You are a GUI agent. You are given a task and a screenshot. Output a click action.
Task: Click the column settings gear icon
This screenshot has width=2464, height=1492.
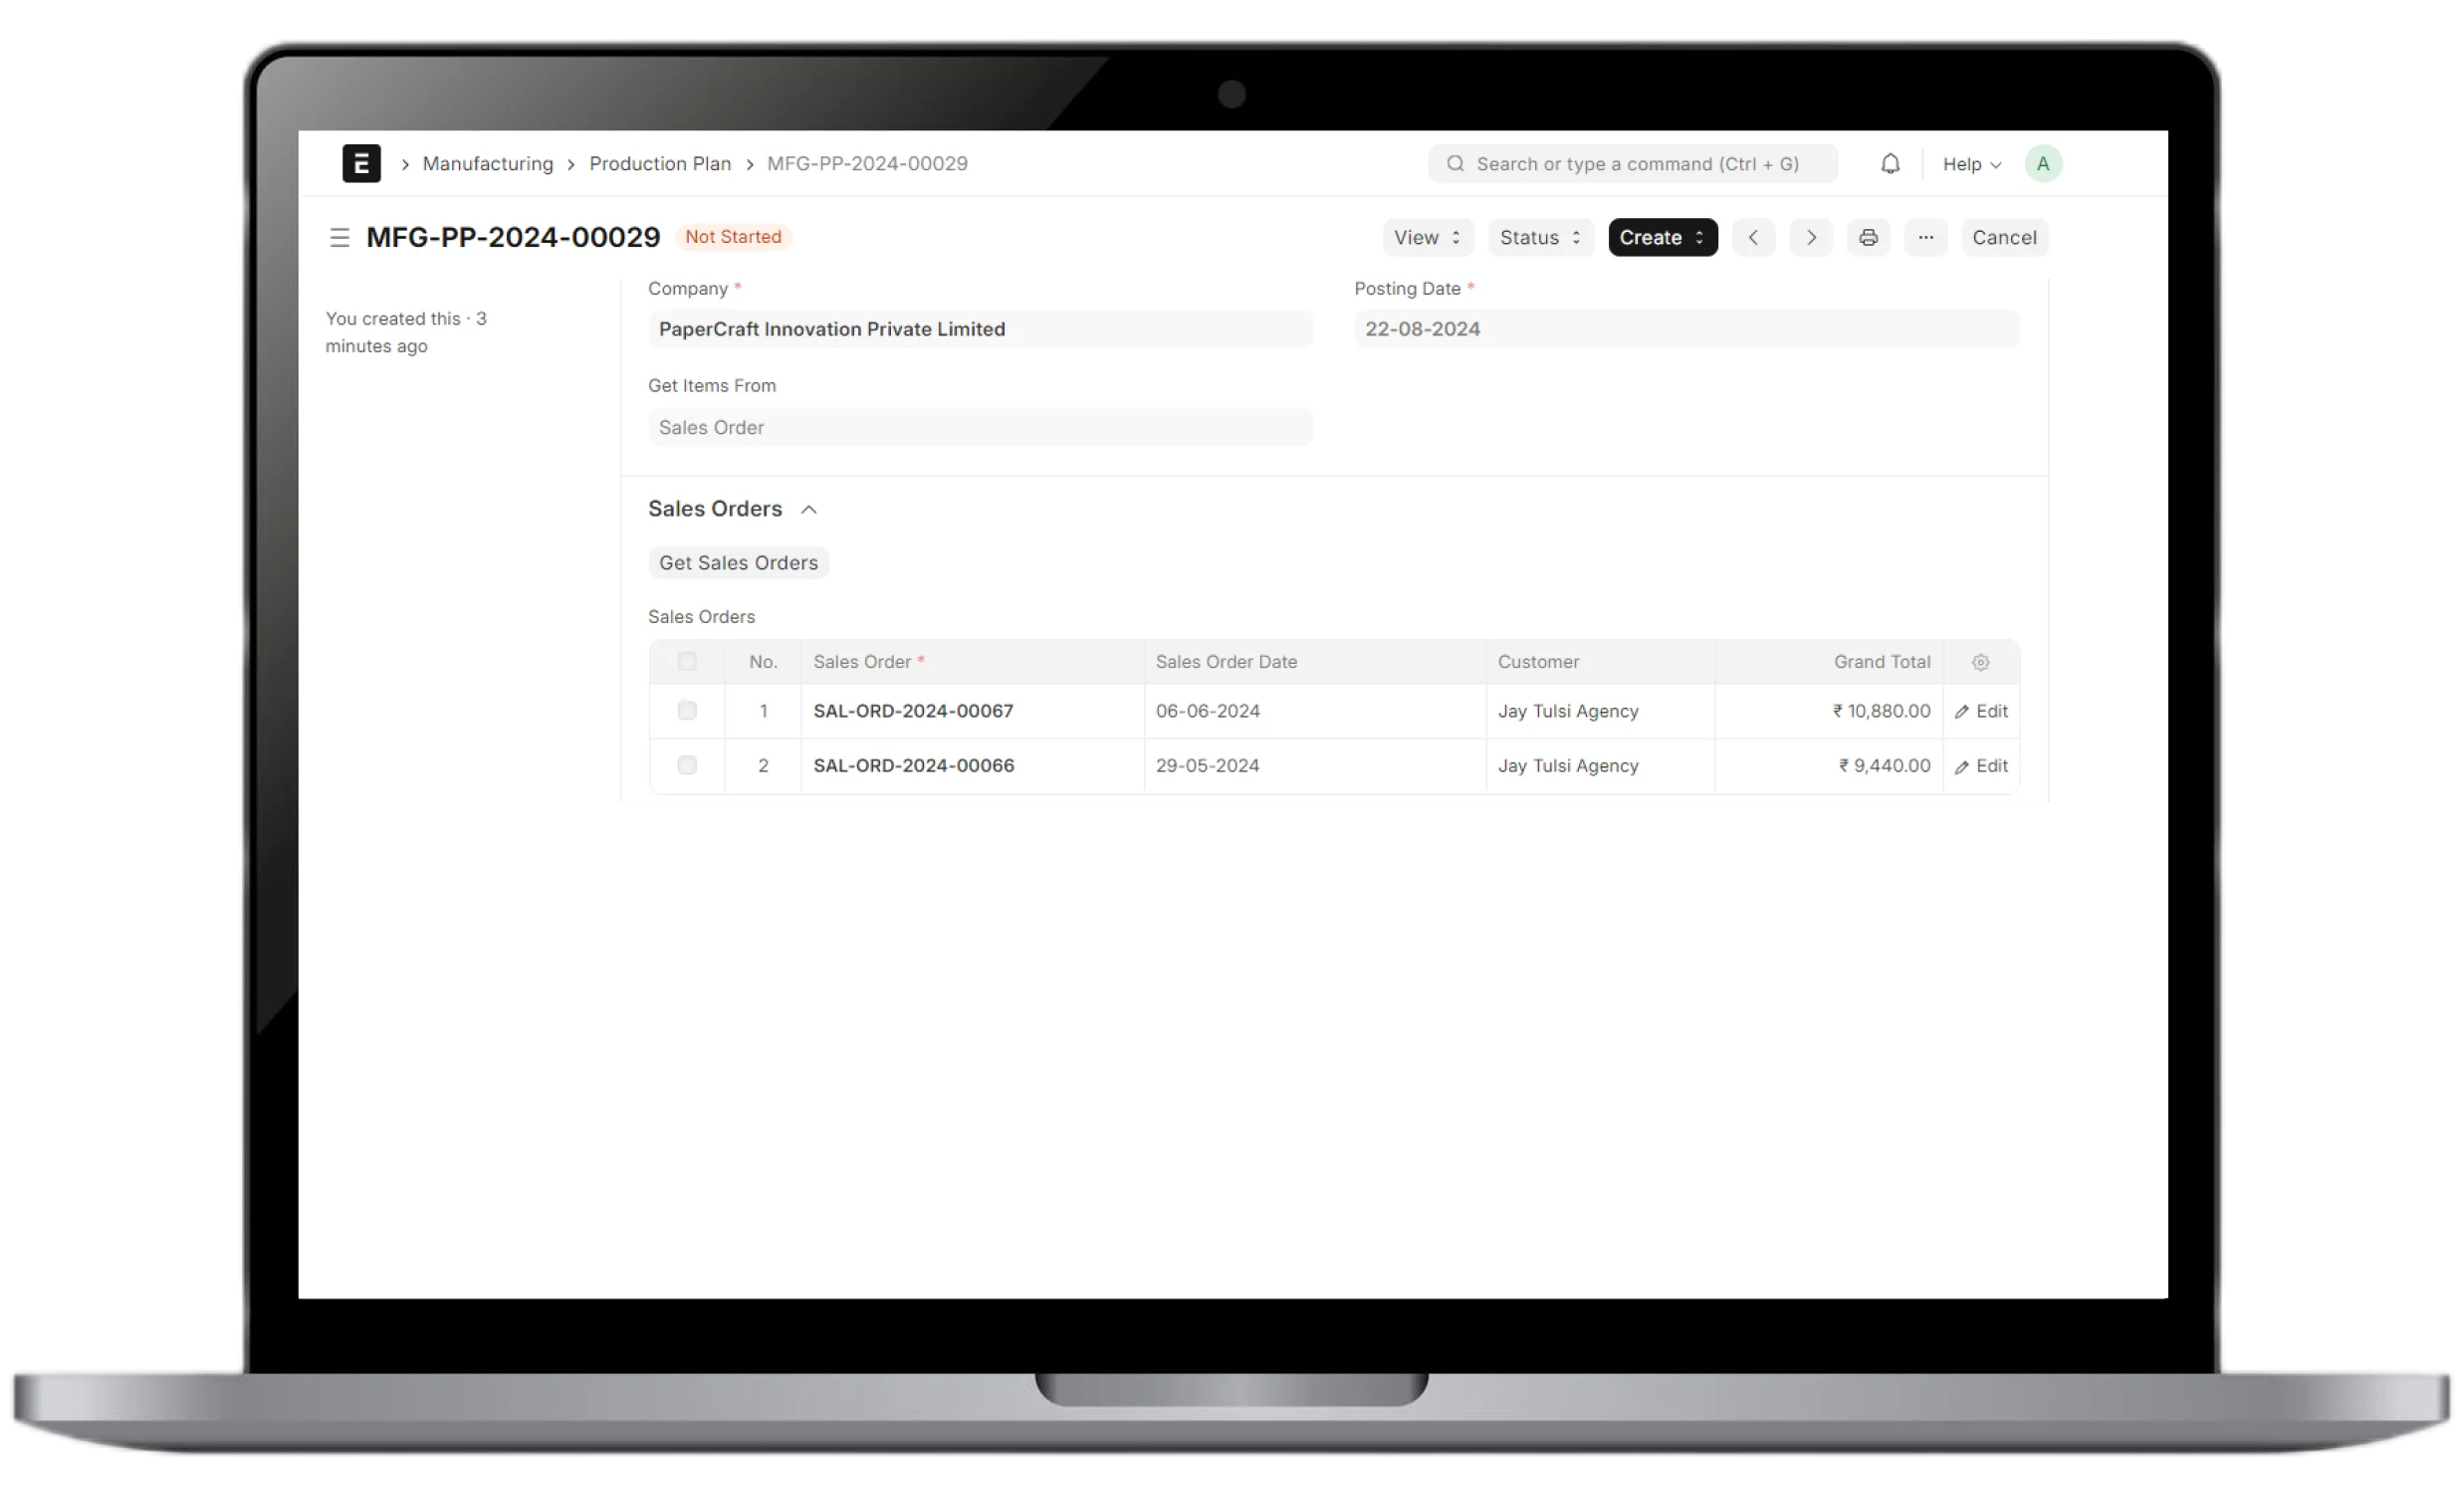pyautogui.click(x=1980, y=662)
